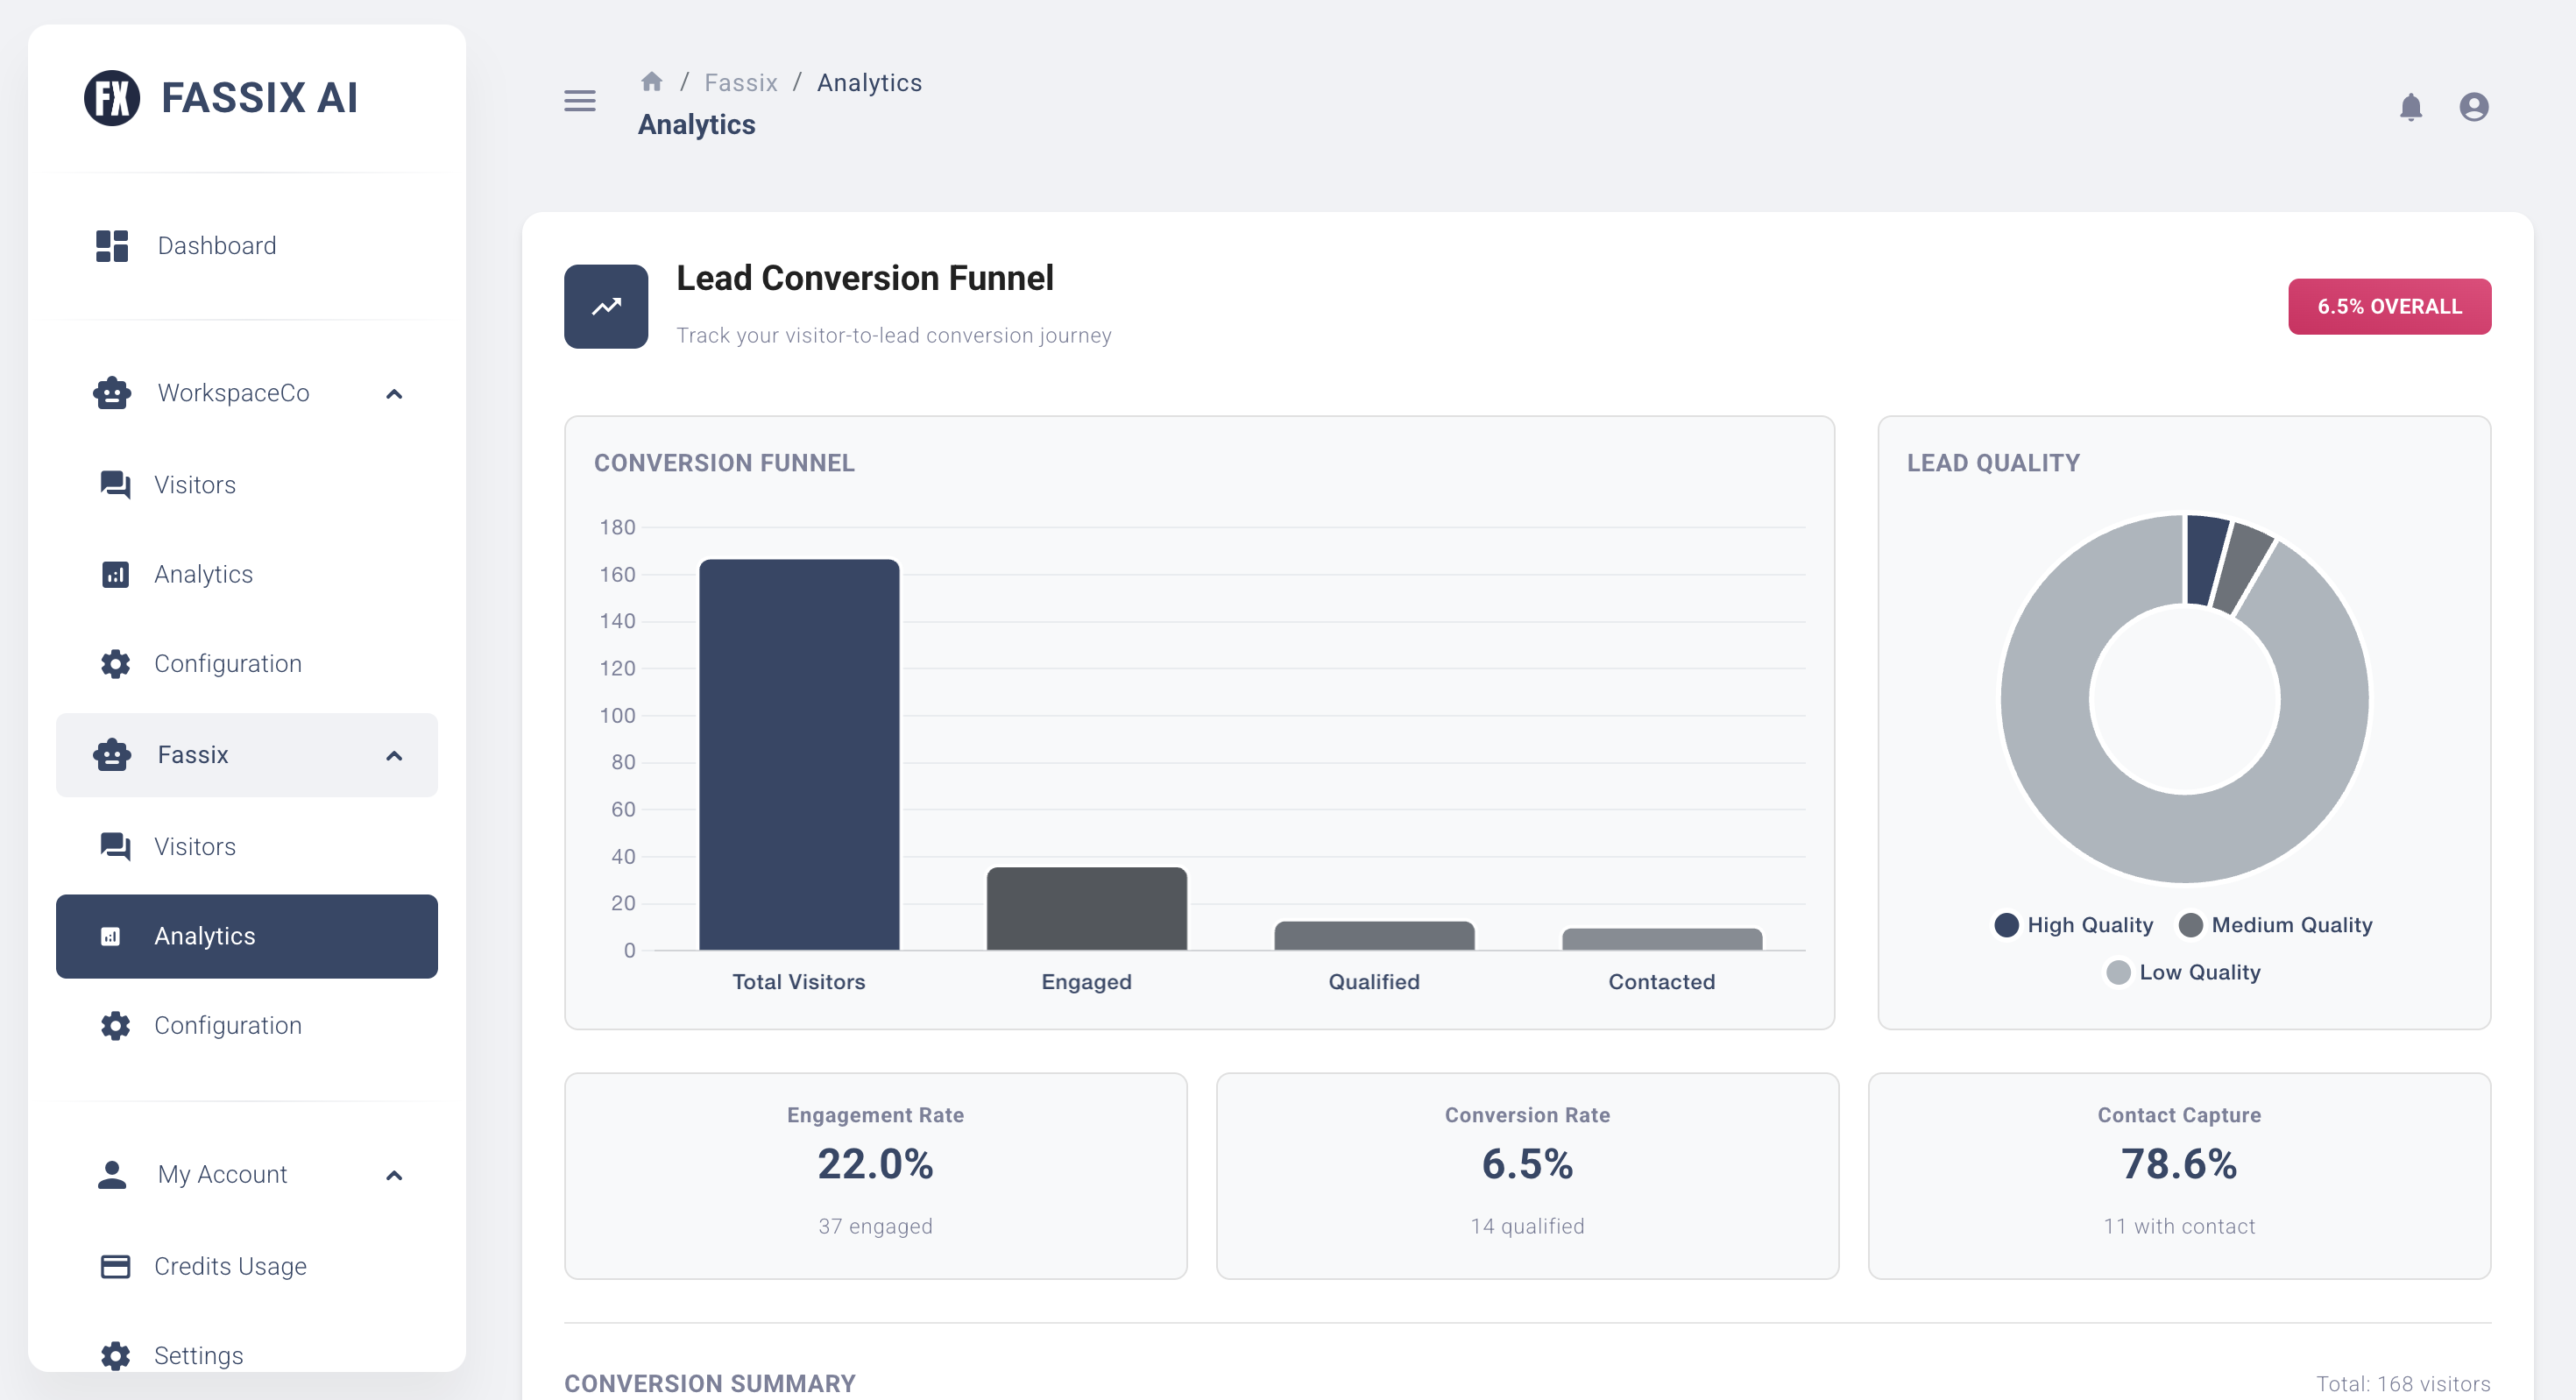
Task: Select Analytics in the Fassix sidebar menu
Action: [205, 935]
